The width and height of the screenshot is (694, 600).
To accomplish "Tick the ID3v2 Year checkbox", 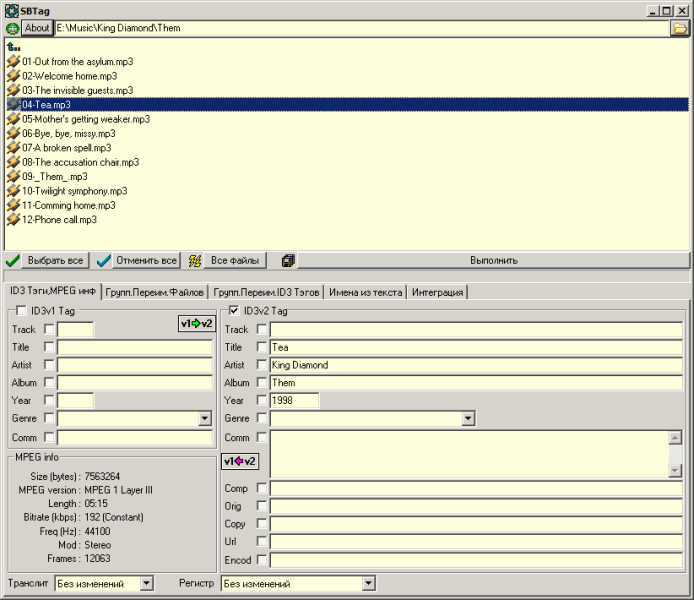I will (262, 400).
